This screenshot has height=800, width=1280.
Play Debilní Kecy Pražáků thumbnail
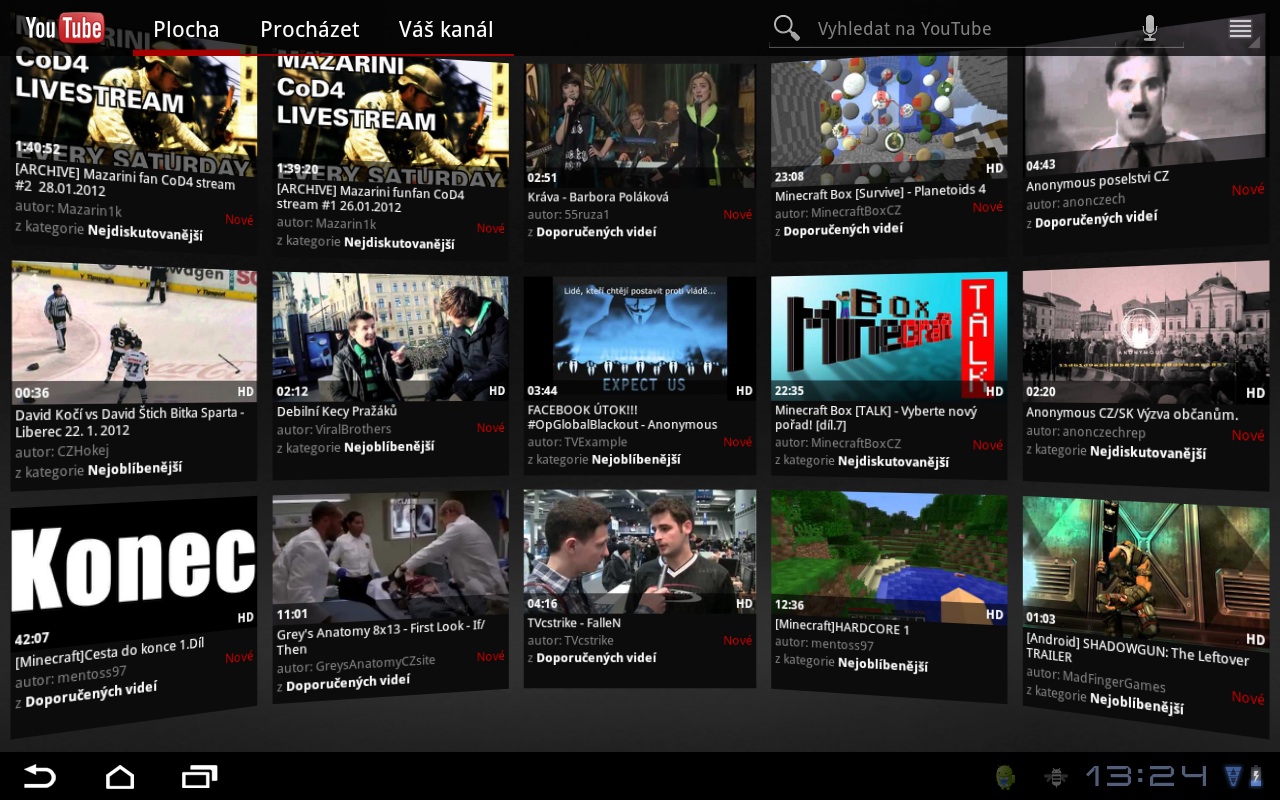point(390,338)
